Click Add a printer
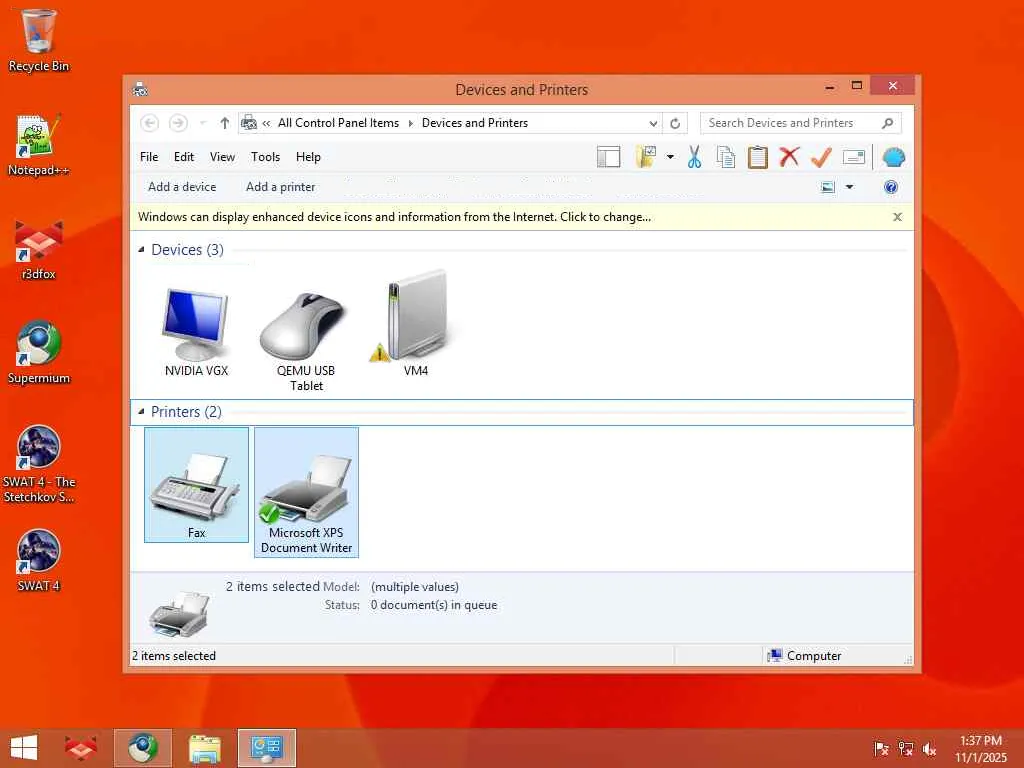 280,187
